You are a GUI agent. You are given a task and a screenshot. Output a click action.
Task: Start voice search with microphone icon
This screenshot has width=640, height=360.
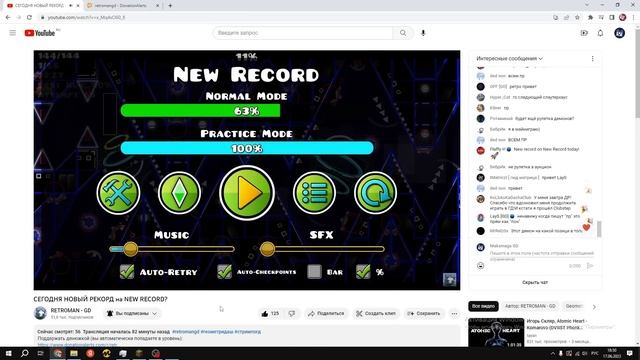click(423, 33)
